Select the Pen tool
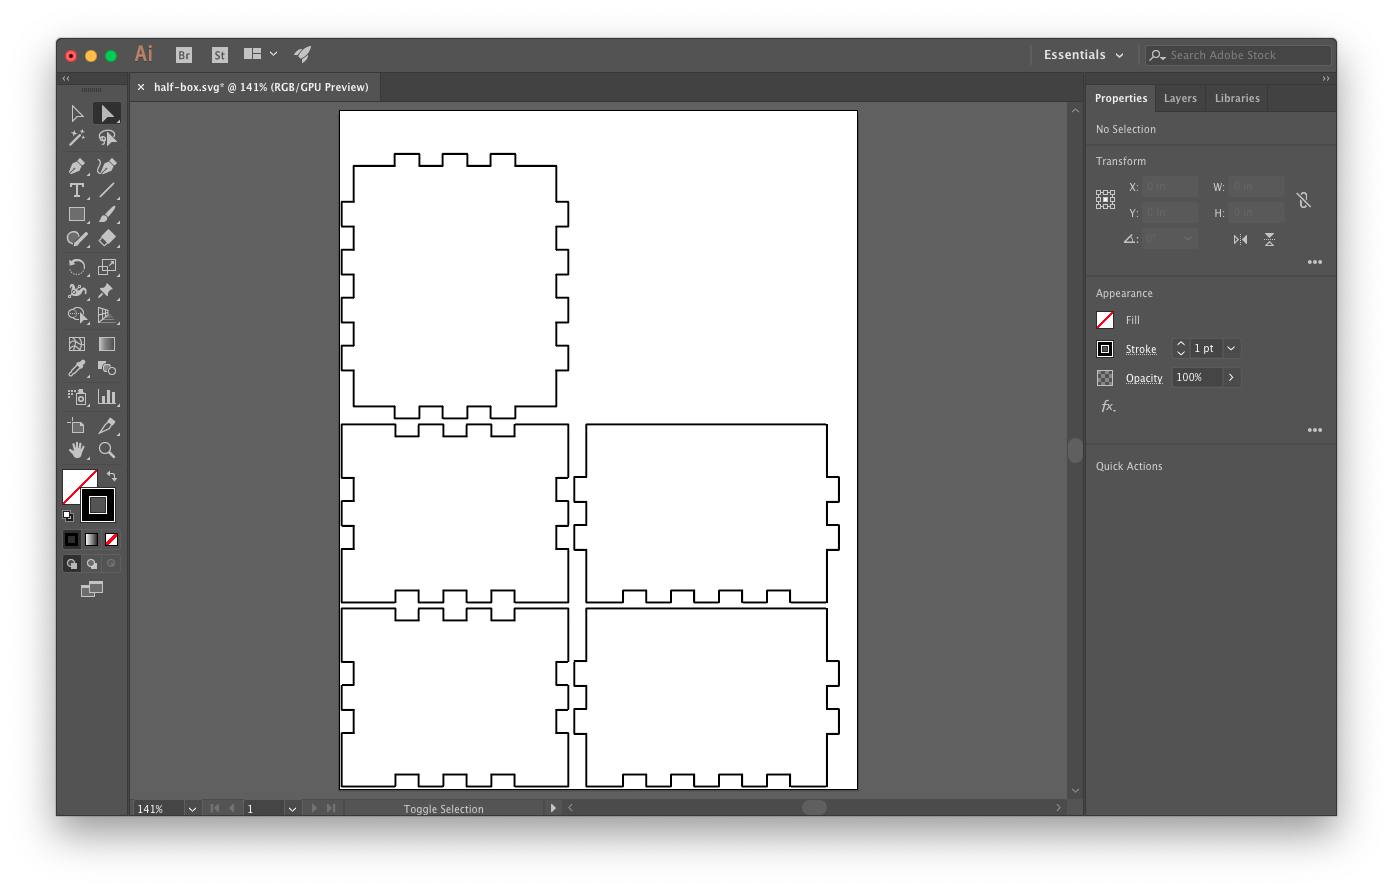 coord(76,165)
